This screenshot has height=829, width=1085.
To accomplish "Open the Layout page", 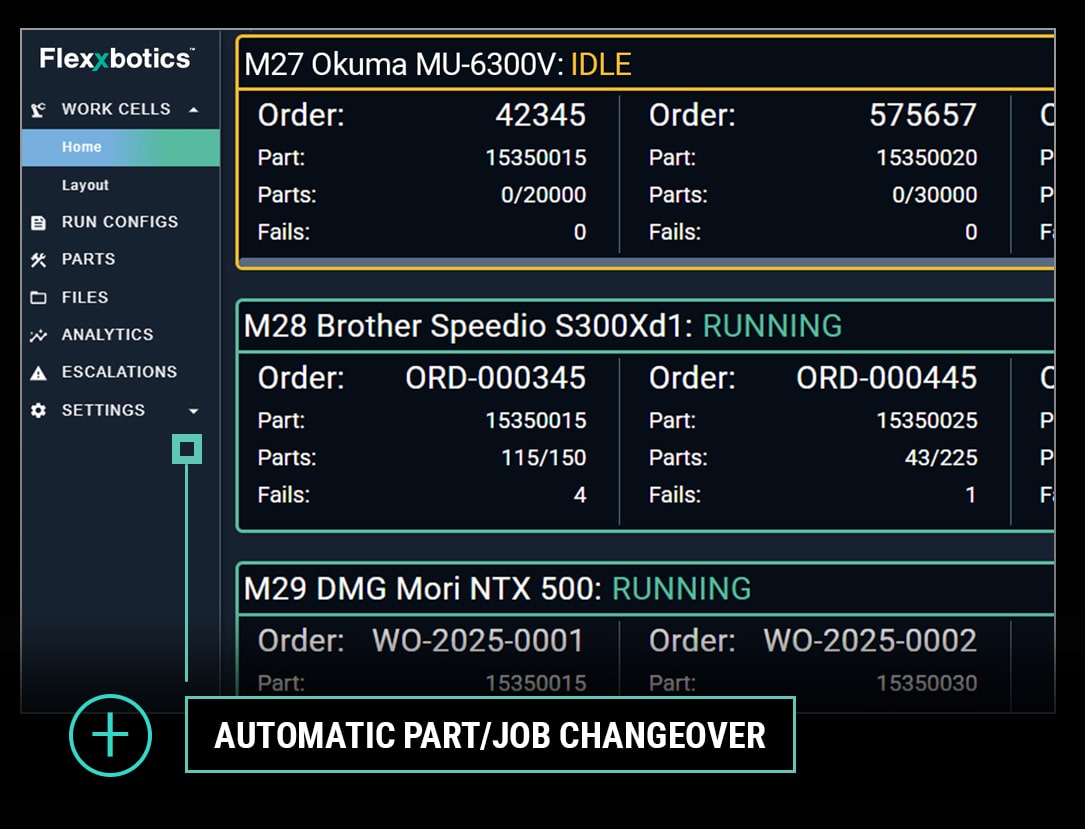I will [85, 185].
